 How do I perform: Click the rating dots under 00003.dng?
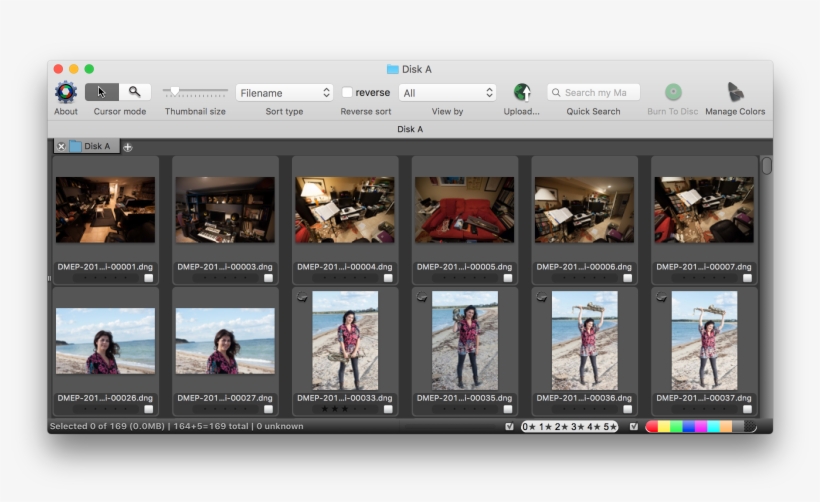point(225,278)
